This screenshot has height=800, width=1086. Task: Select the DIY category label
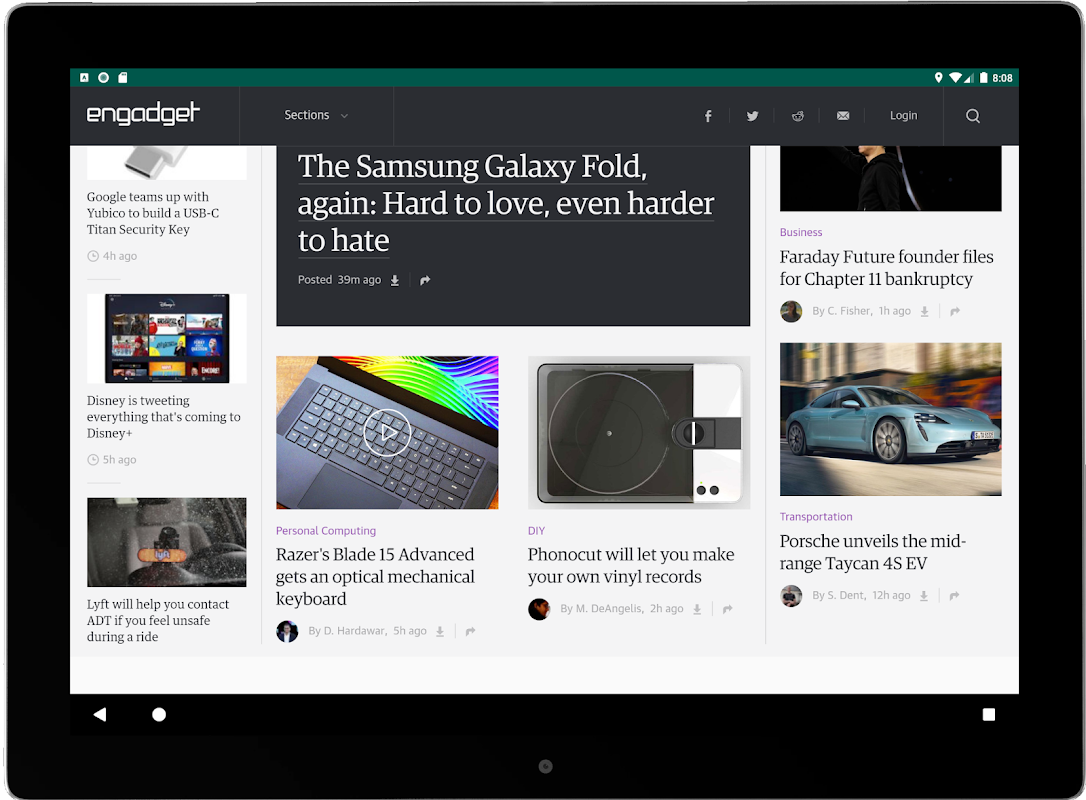point(536,531)
